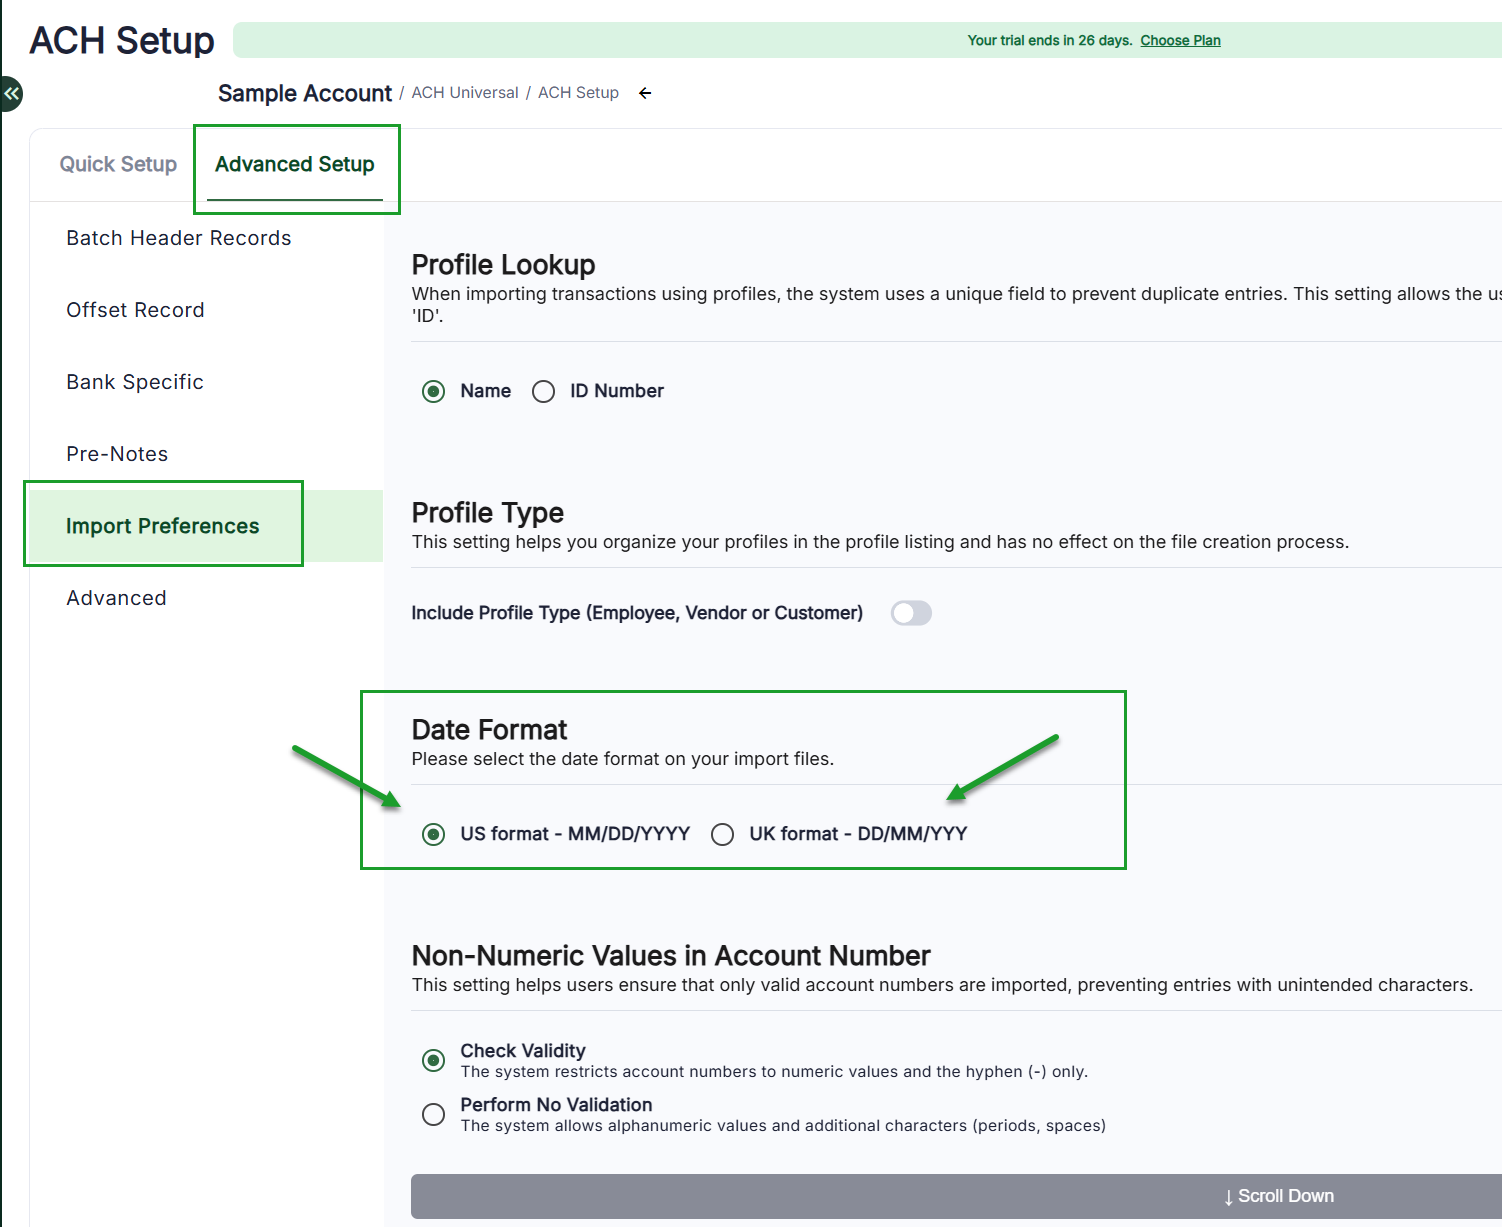Go to Offset Record settings
The height and width of the screenshot is (1227, 1502).
tap(135, 310)
